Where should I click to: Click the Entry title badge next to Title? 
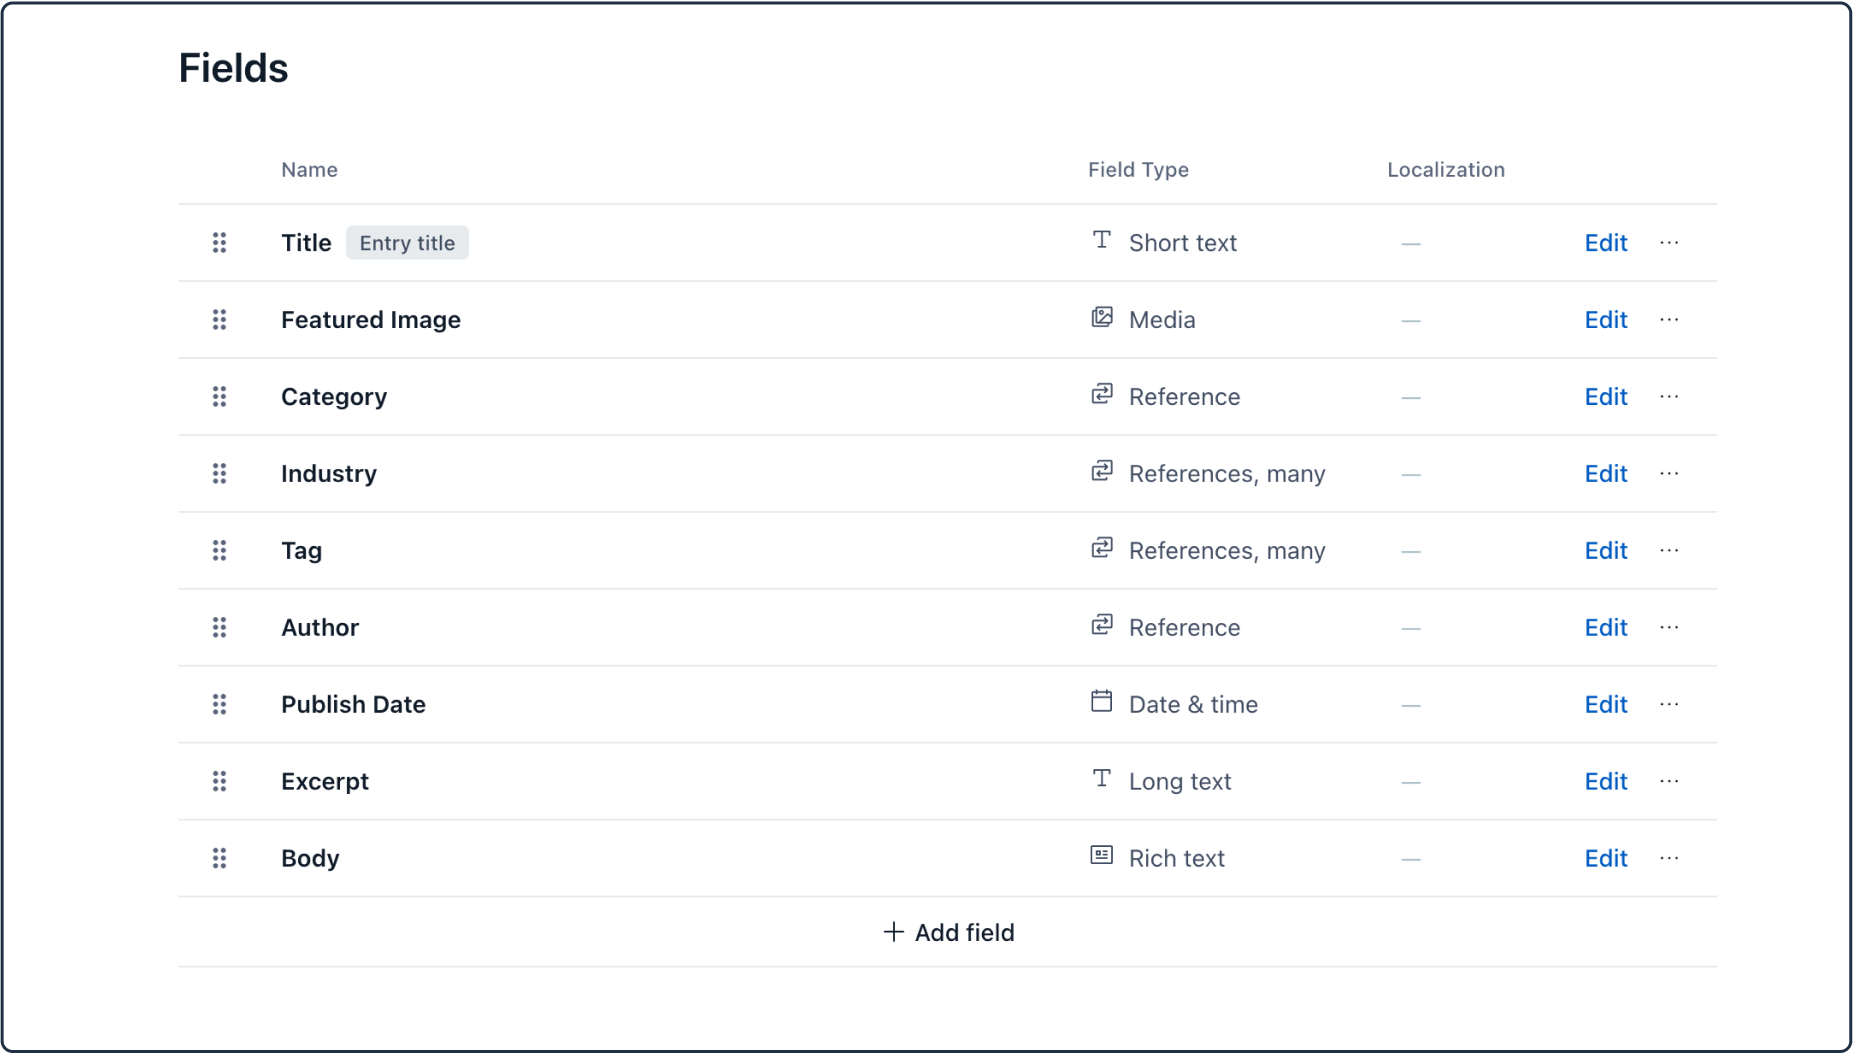407,242
